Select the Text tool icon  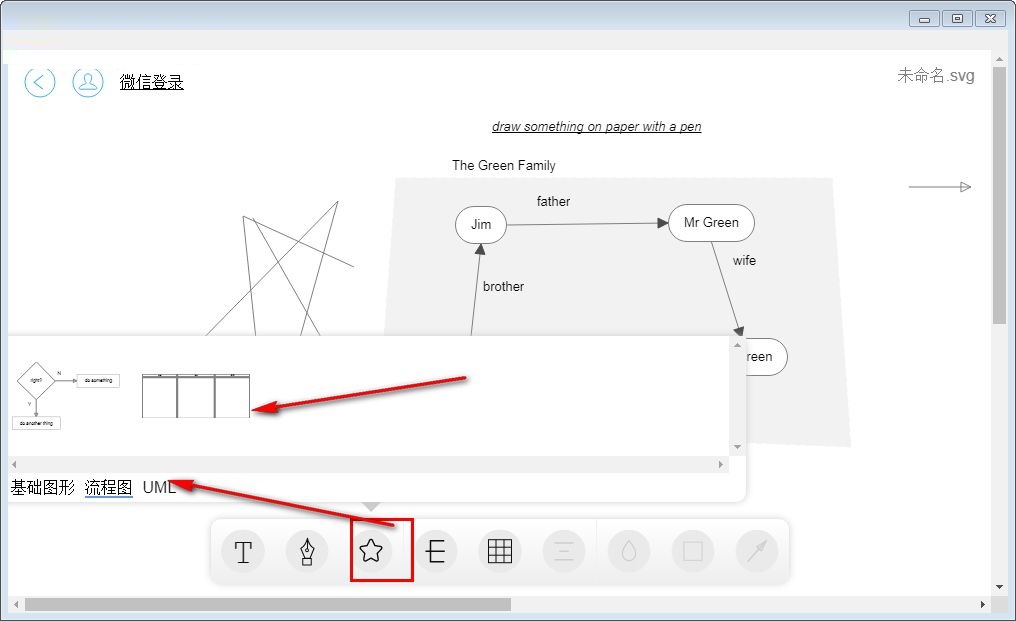[x=243, y=552]
